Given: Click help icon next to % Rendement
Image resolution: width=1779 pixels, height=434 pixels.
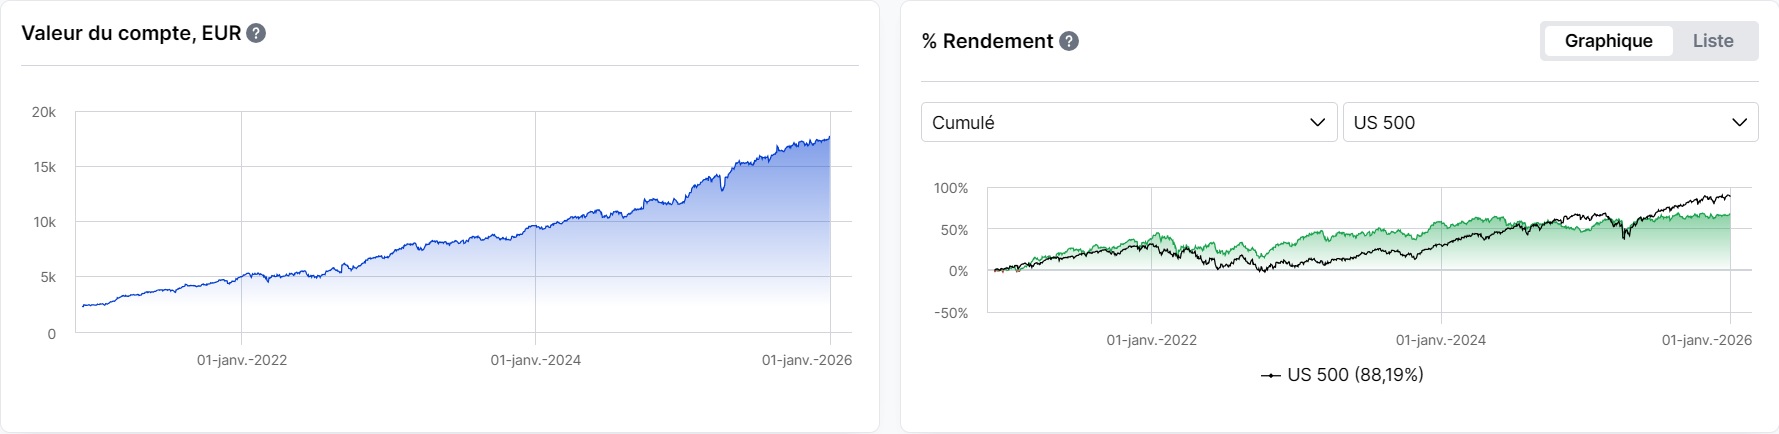Looking at the screenshot, I should 1069,41.
